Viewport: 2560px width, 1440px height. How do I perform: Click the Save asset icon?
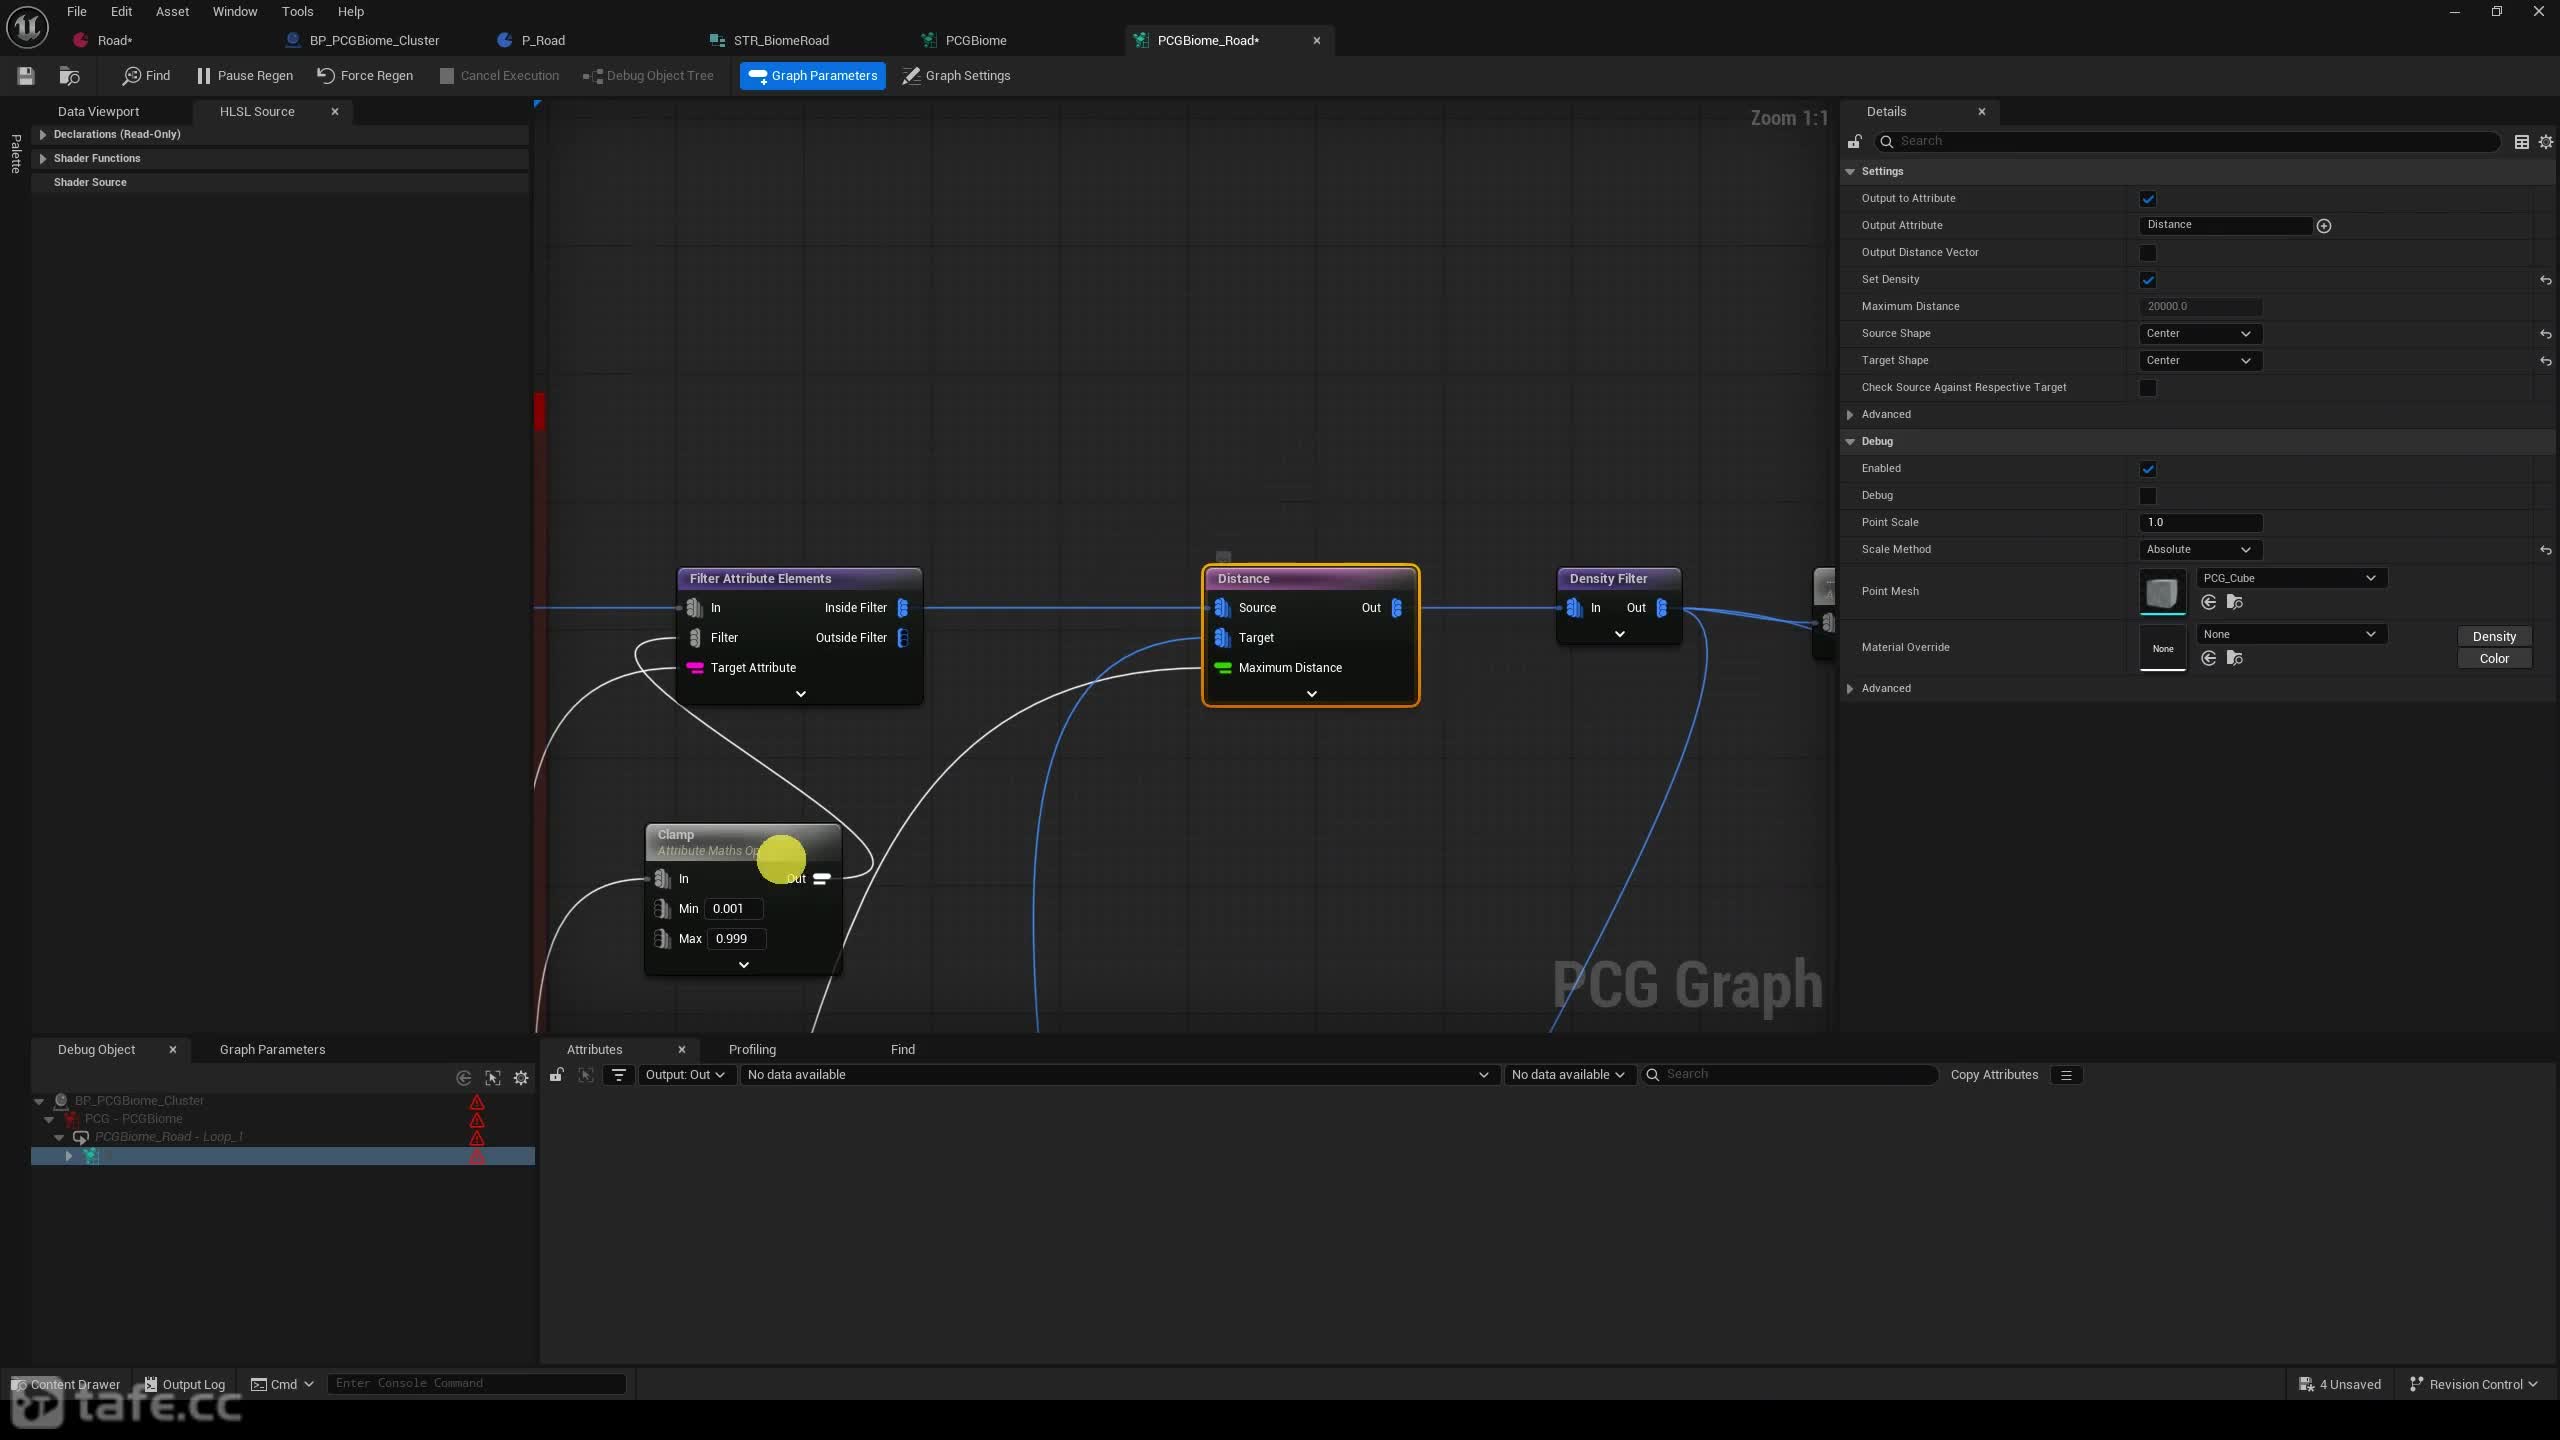[26, 76]
